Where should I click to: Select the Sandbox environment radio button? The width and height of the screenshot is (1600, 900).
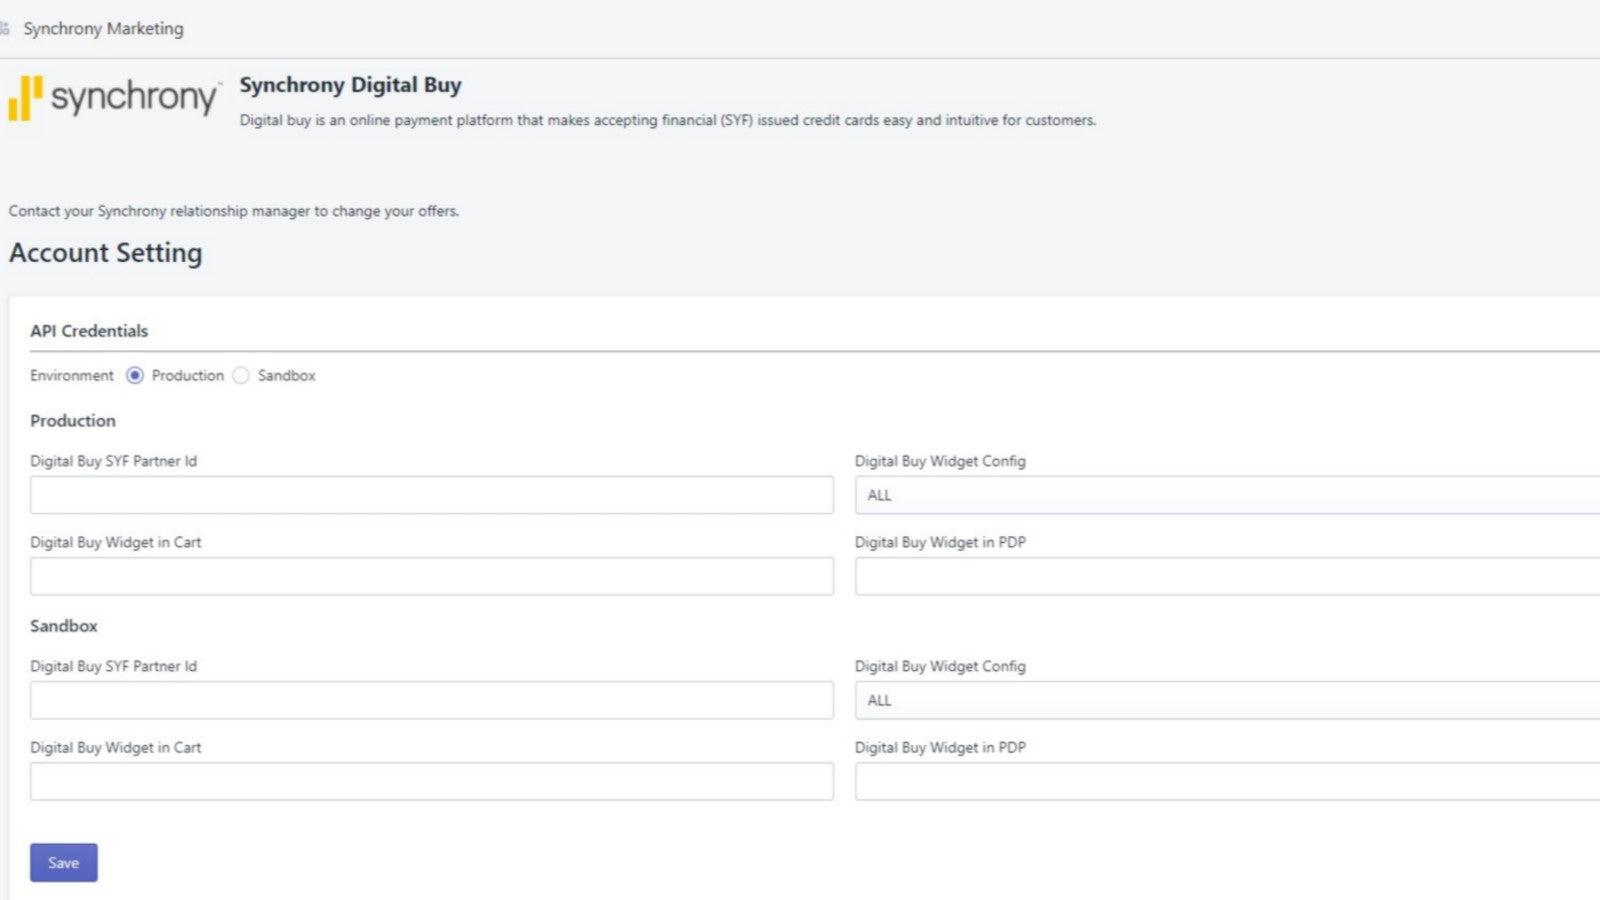(241, 376)
